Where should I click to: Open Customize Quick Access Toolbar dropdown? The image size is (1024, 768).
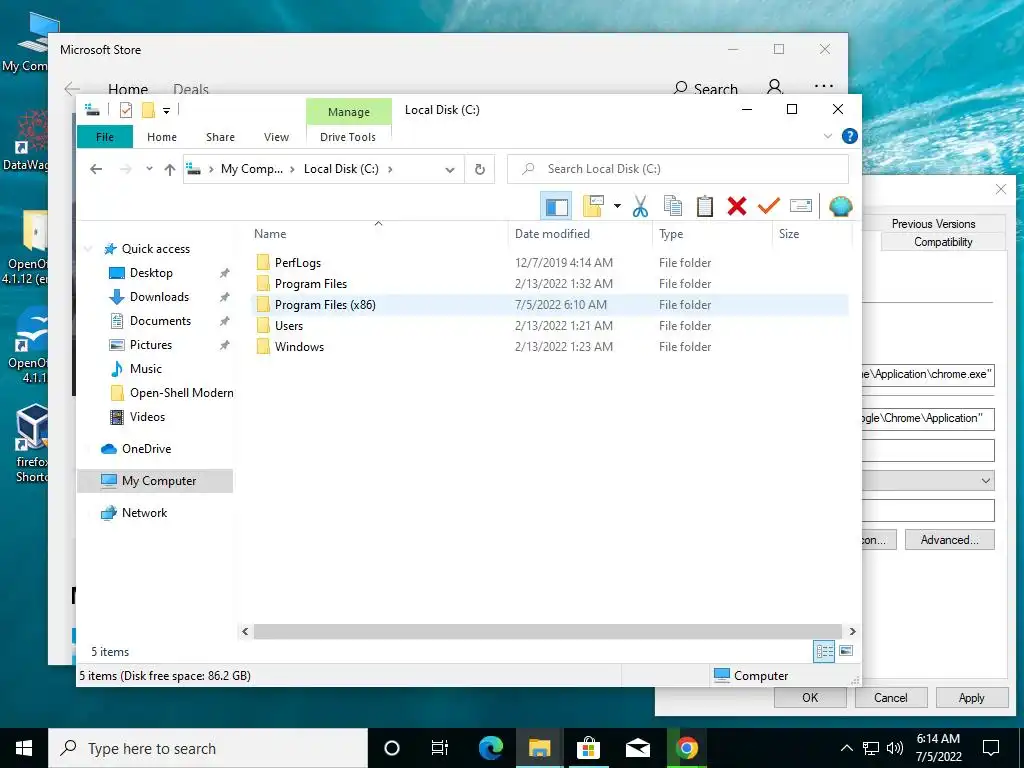pyautogui.click(x=167, y=110)
